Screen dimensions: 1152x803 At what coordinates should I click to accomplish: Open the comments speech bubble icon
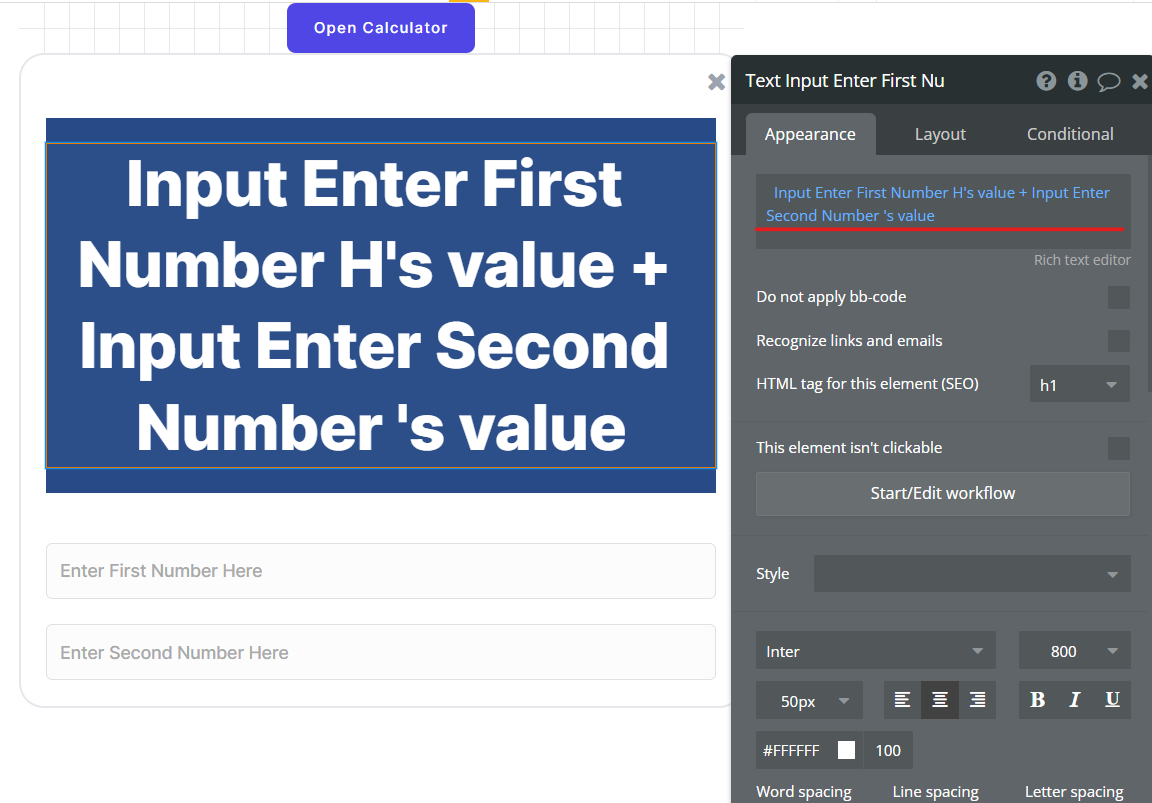(1108, 82)
